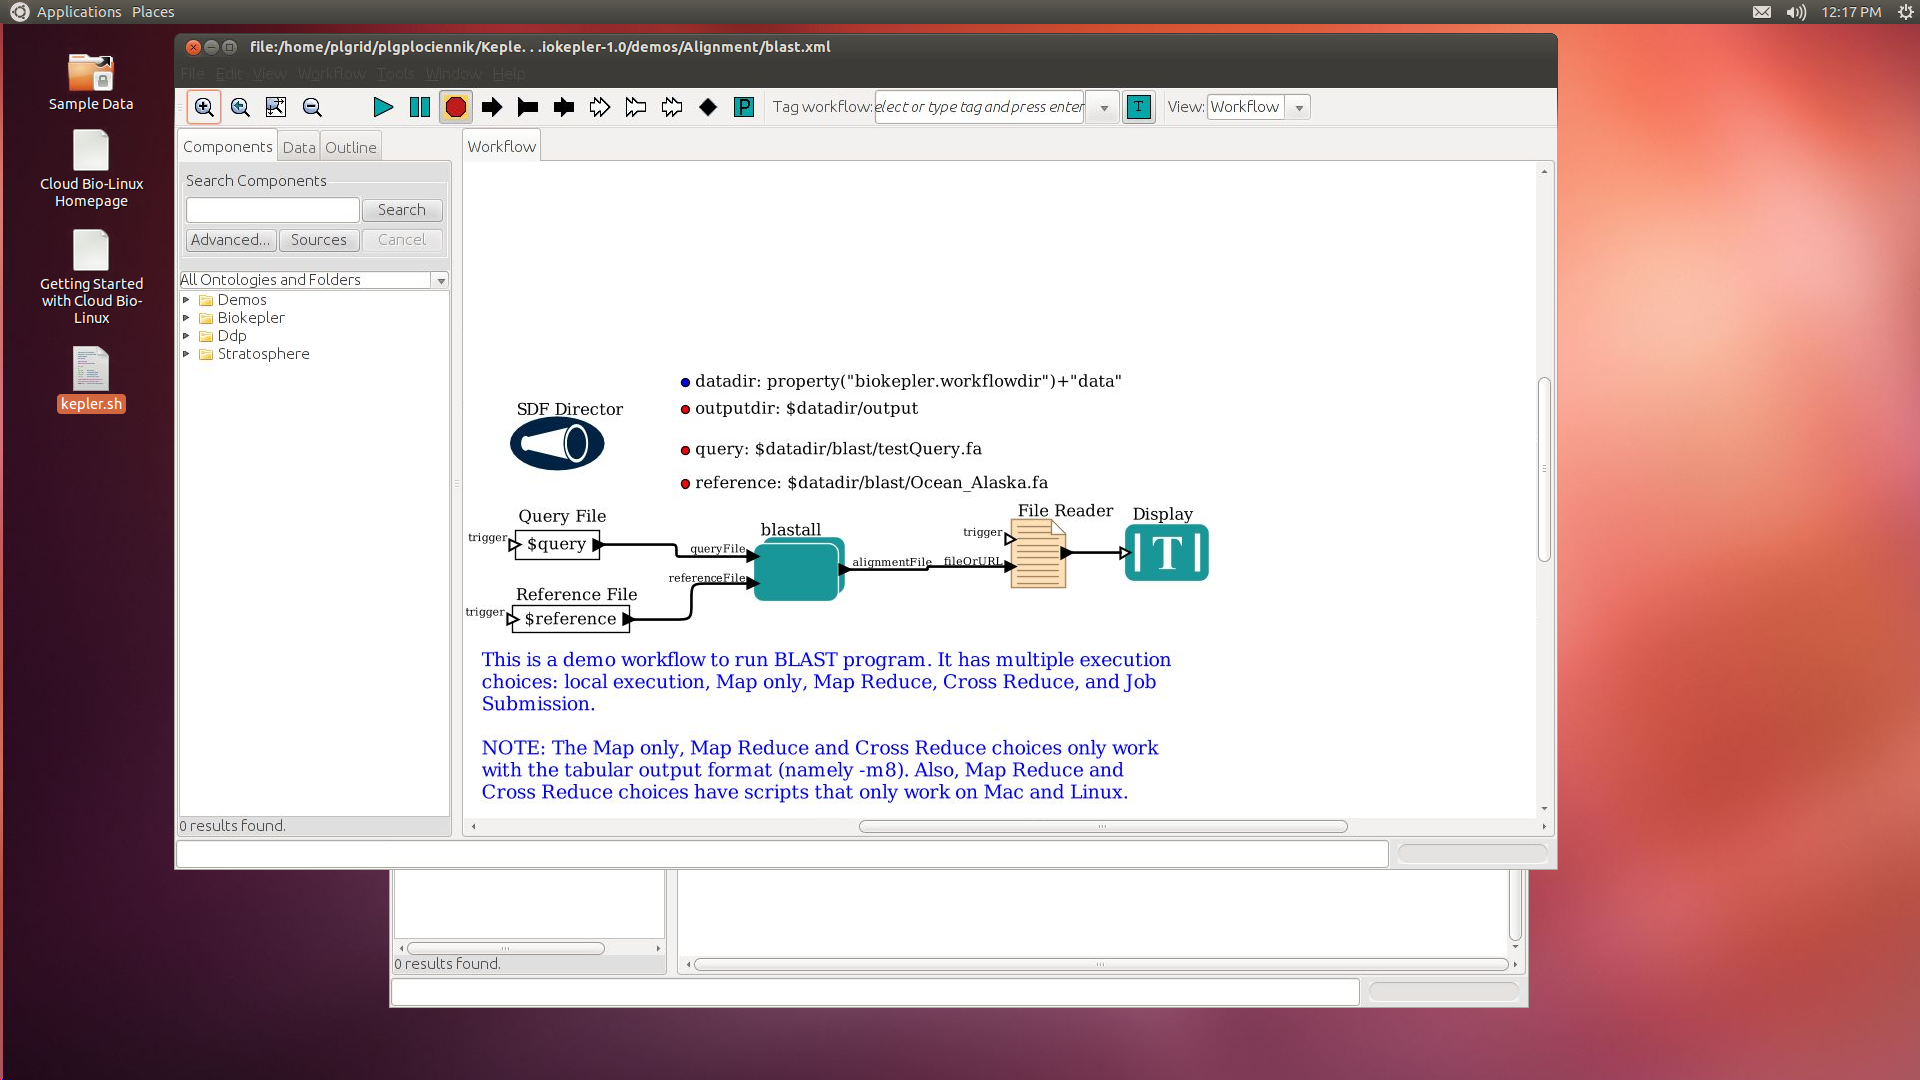Open the Tools menu
The height and width of the screenshot is (1080, 1920).
[x=395, y=73]
